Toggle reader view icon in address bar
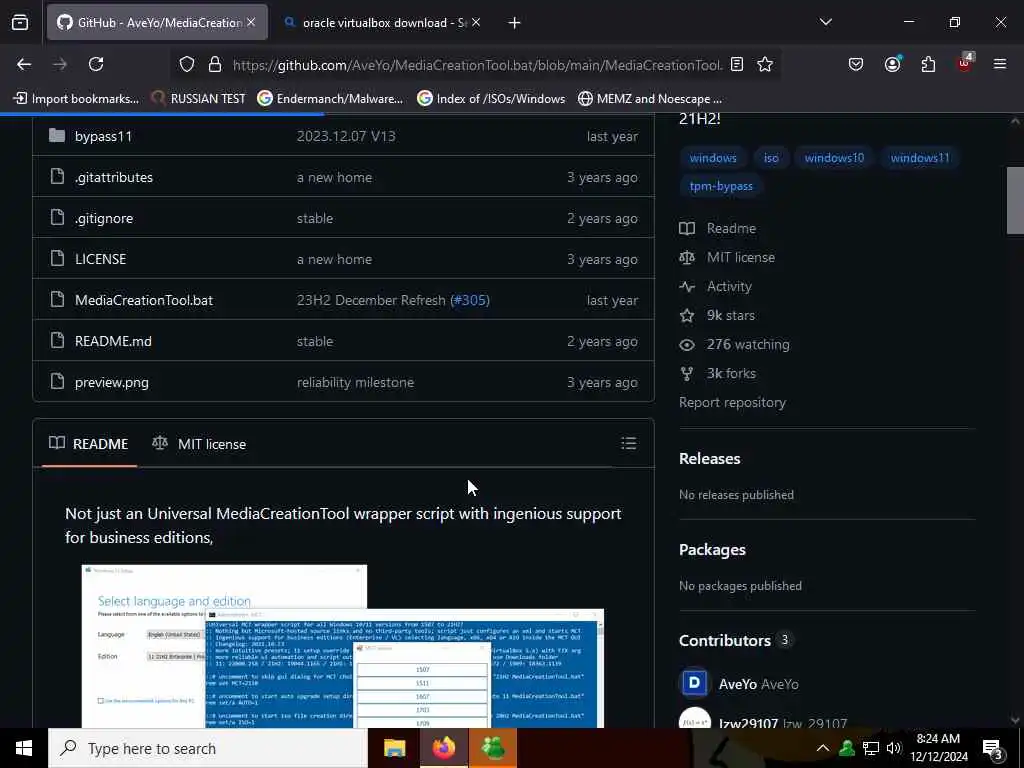Image resolution: width=1024 pixels, height=768 pixels. (x=737, y=64)
